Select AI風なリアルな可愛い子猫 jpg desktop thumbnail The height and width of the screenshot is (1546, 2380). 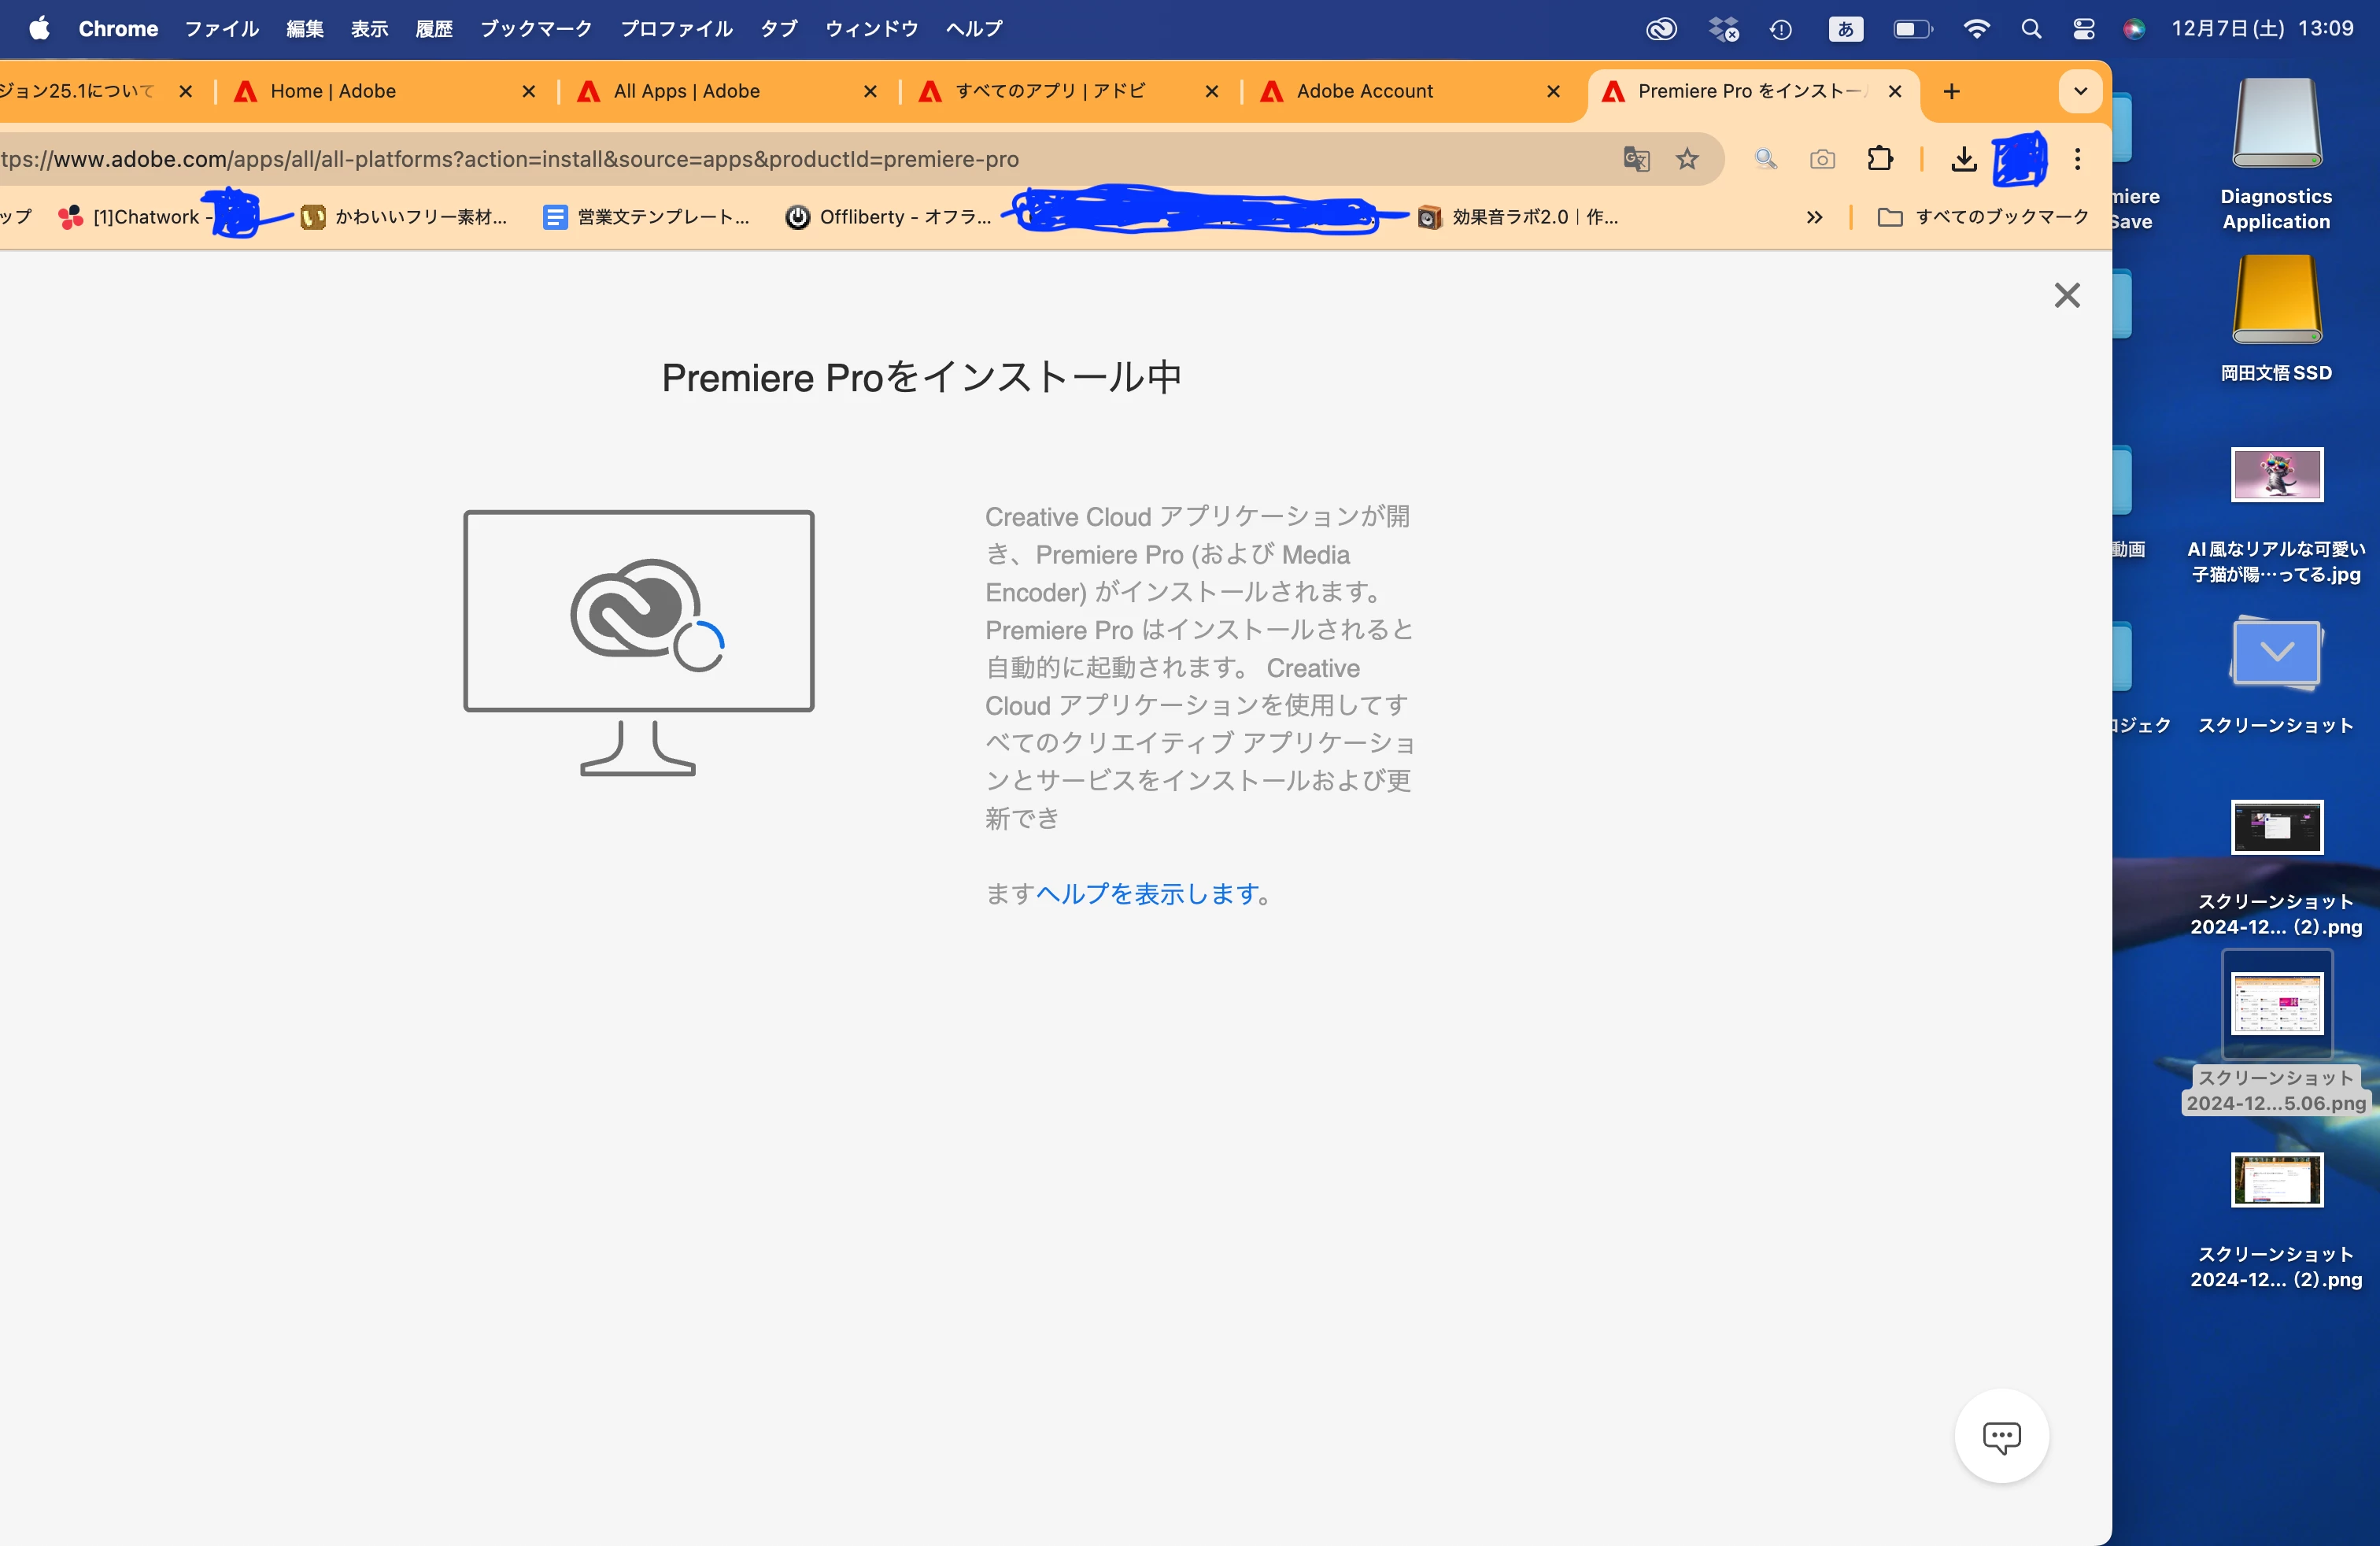coord(2276,474)
